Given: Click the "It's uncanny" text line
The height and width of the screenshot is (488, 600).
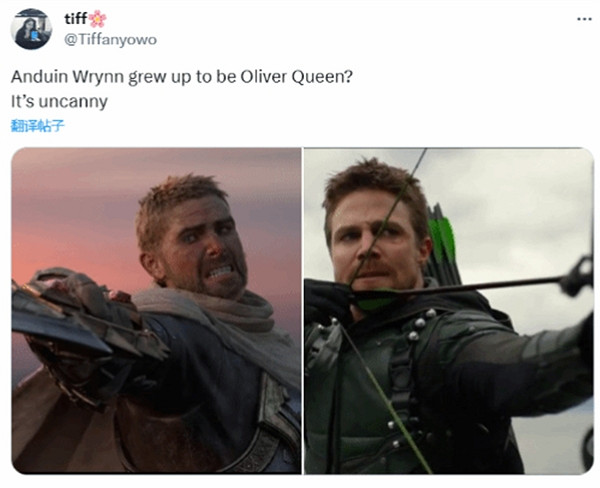Looking at the screenshot, I should 59,101.
